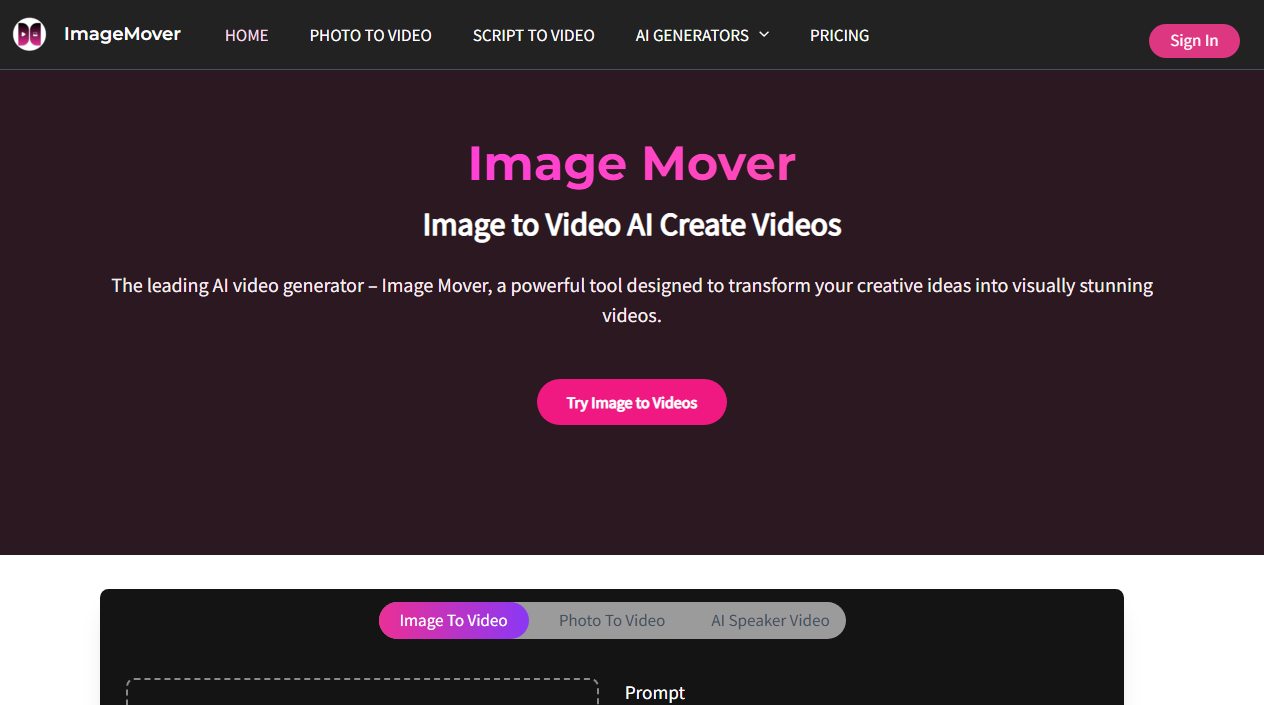Open the PHOTO TO VIDEO page
This screenshot has width=1264, height=705.
[370, 35]
